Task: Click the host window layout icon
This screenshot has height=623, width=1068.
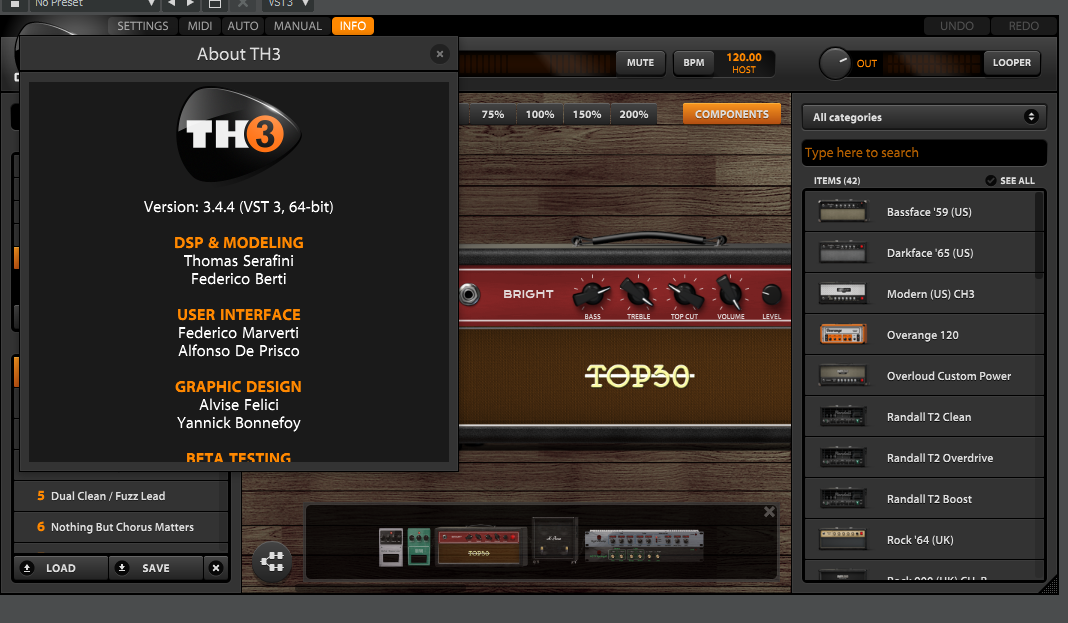Action: coord(215,4)
